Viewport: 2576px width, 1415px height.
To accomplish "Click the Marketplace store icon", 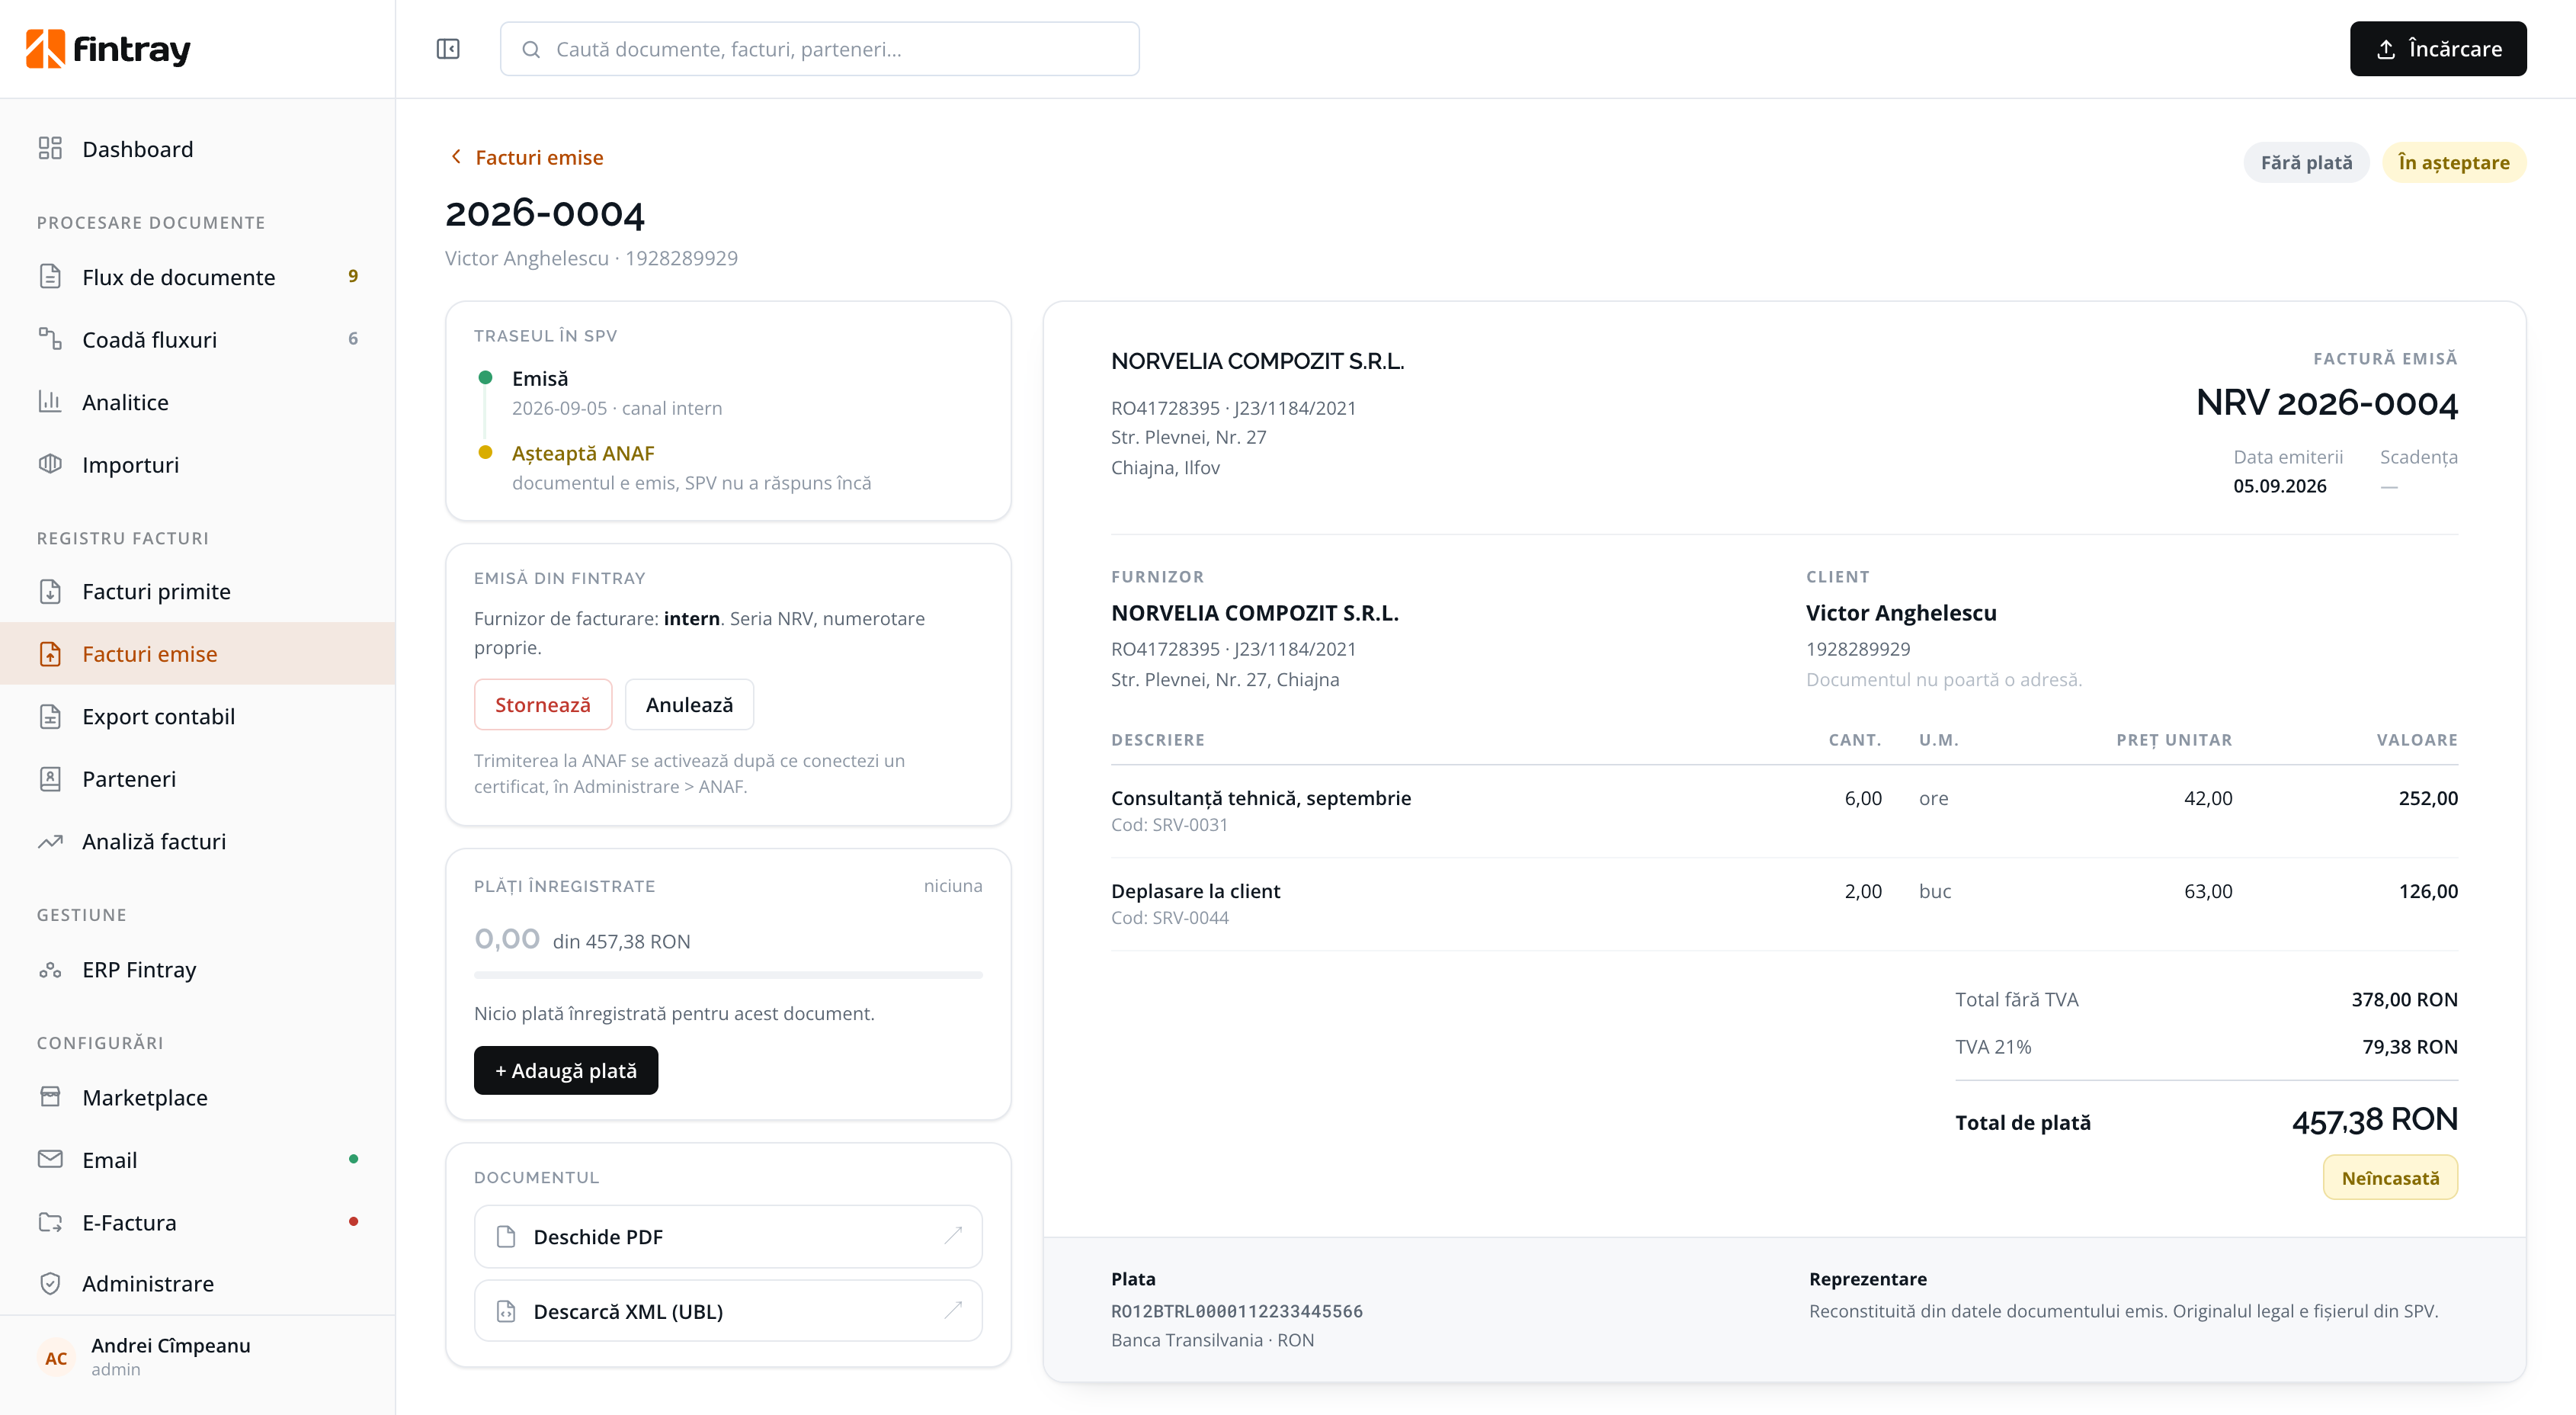I will [50, 1097].
